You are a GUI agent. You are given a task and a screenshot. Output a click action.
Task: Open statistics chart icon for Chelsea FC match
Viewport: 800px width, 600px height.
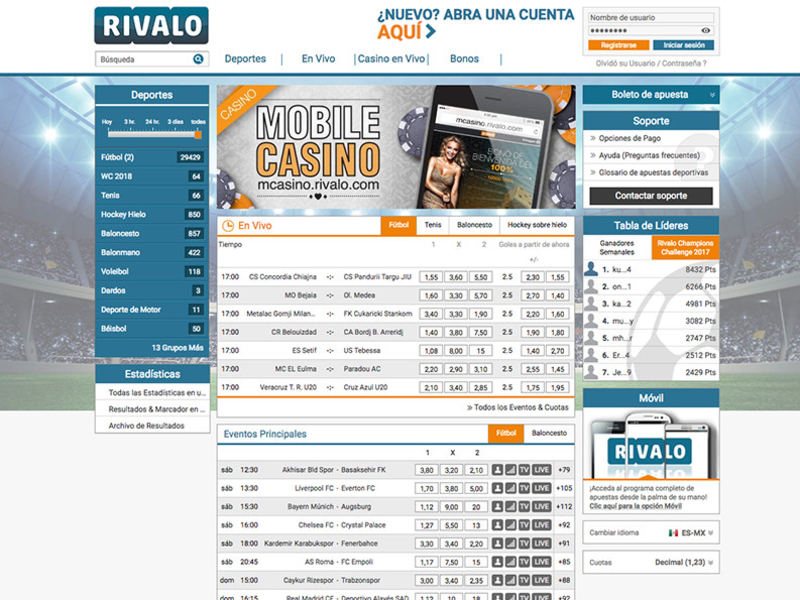(511, 525)
